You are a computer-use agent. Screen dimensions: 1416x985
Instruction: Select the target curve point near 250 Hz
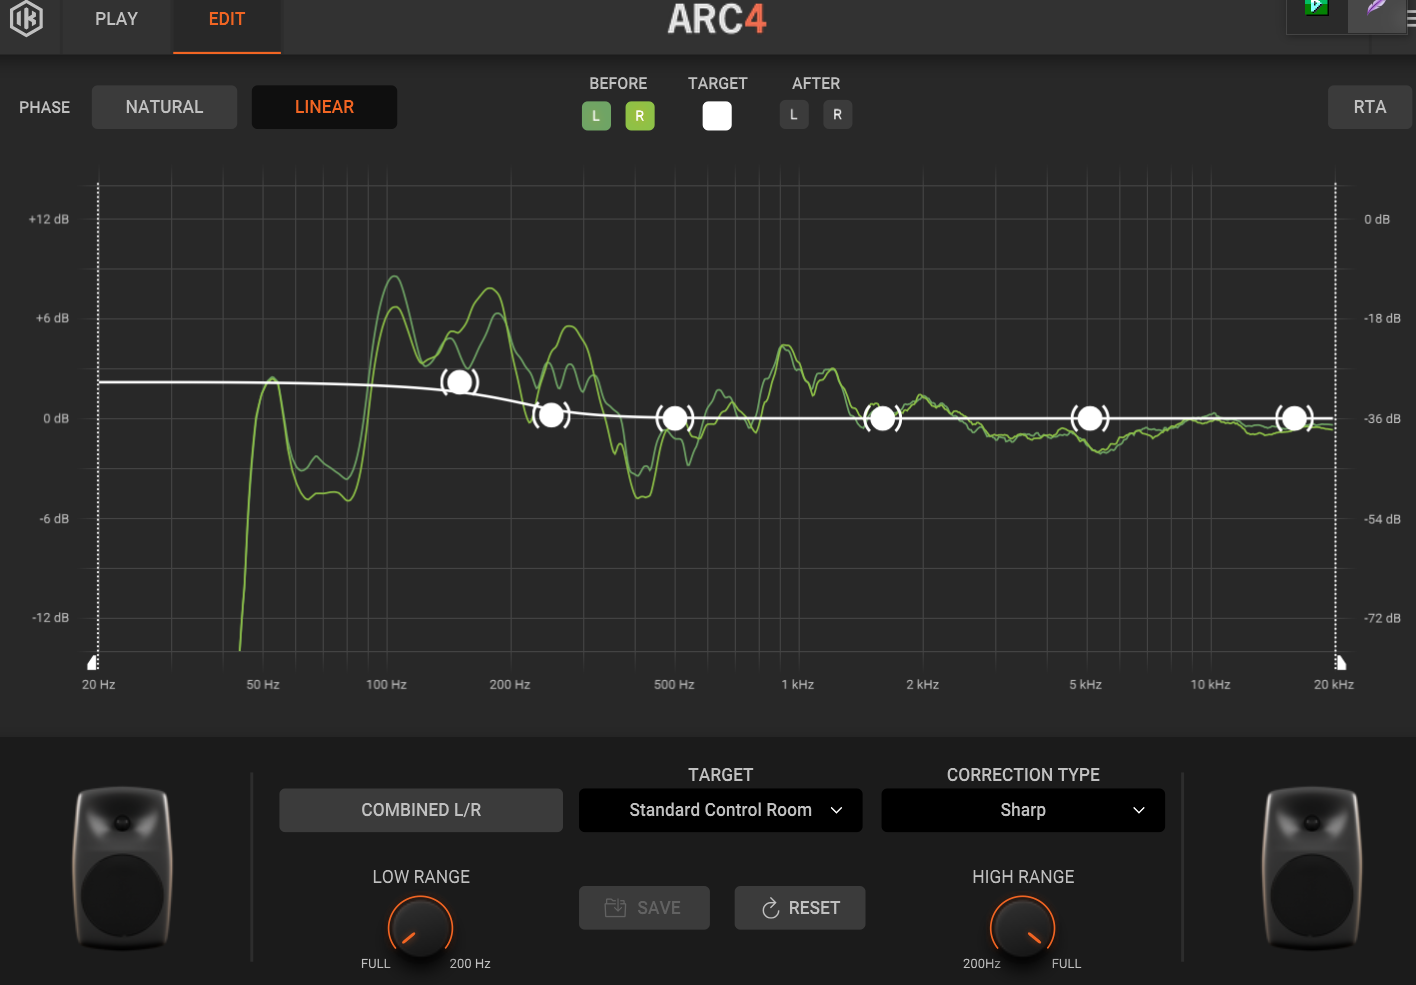pyautogui.click(x=551, y=415)
